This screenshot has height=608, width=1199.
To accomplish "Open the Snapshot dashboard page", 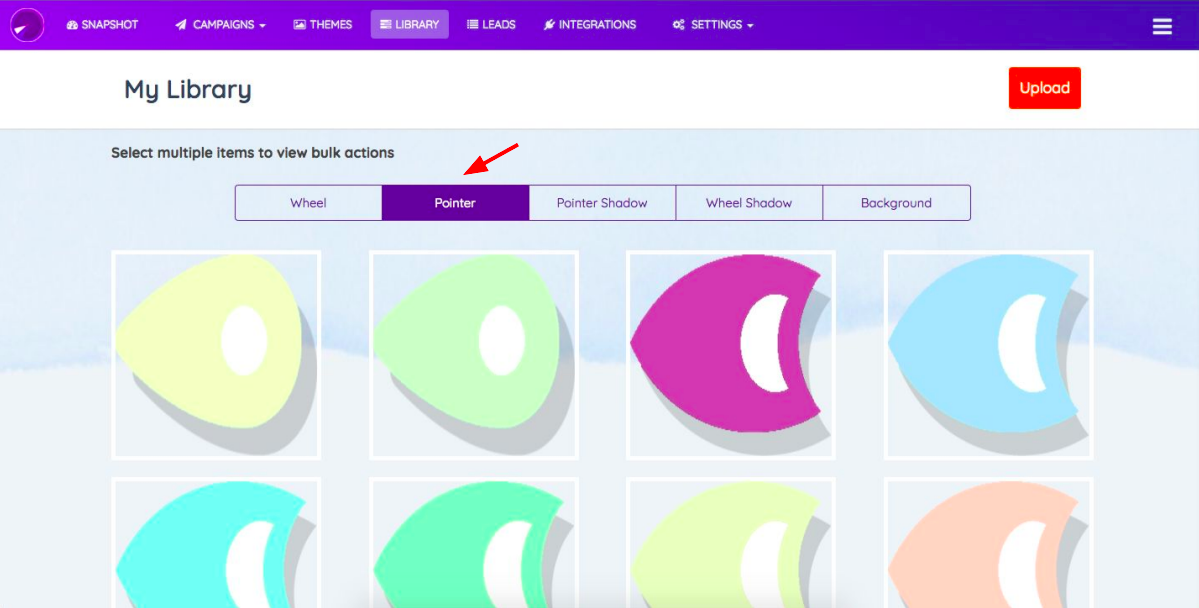I will 102,25.
